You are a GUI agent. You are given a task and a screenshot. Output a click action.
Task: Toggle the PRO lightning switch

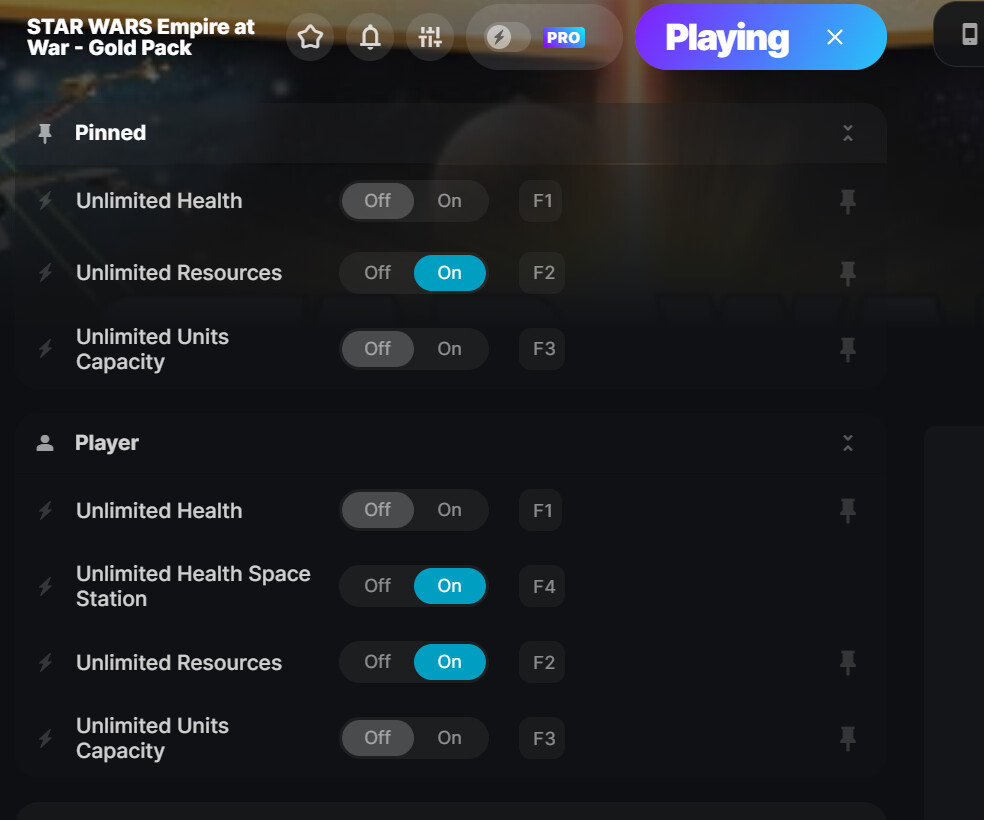point(508,37)
